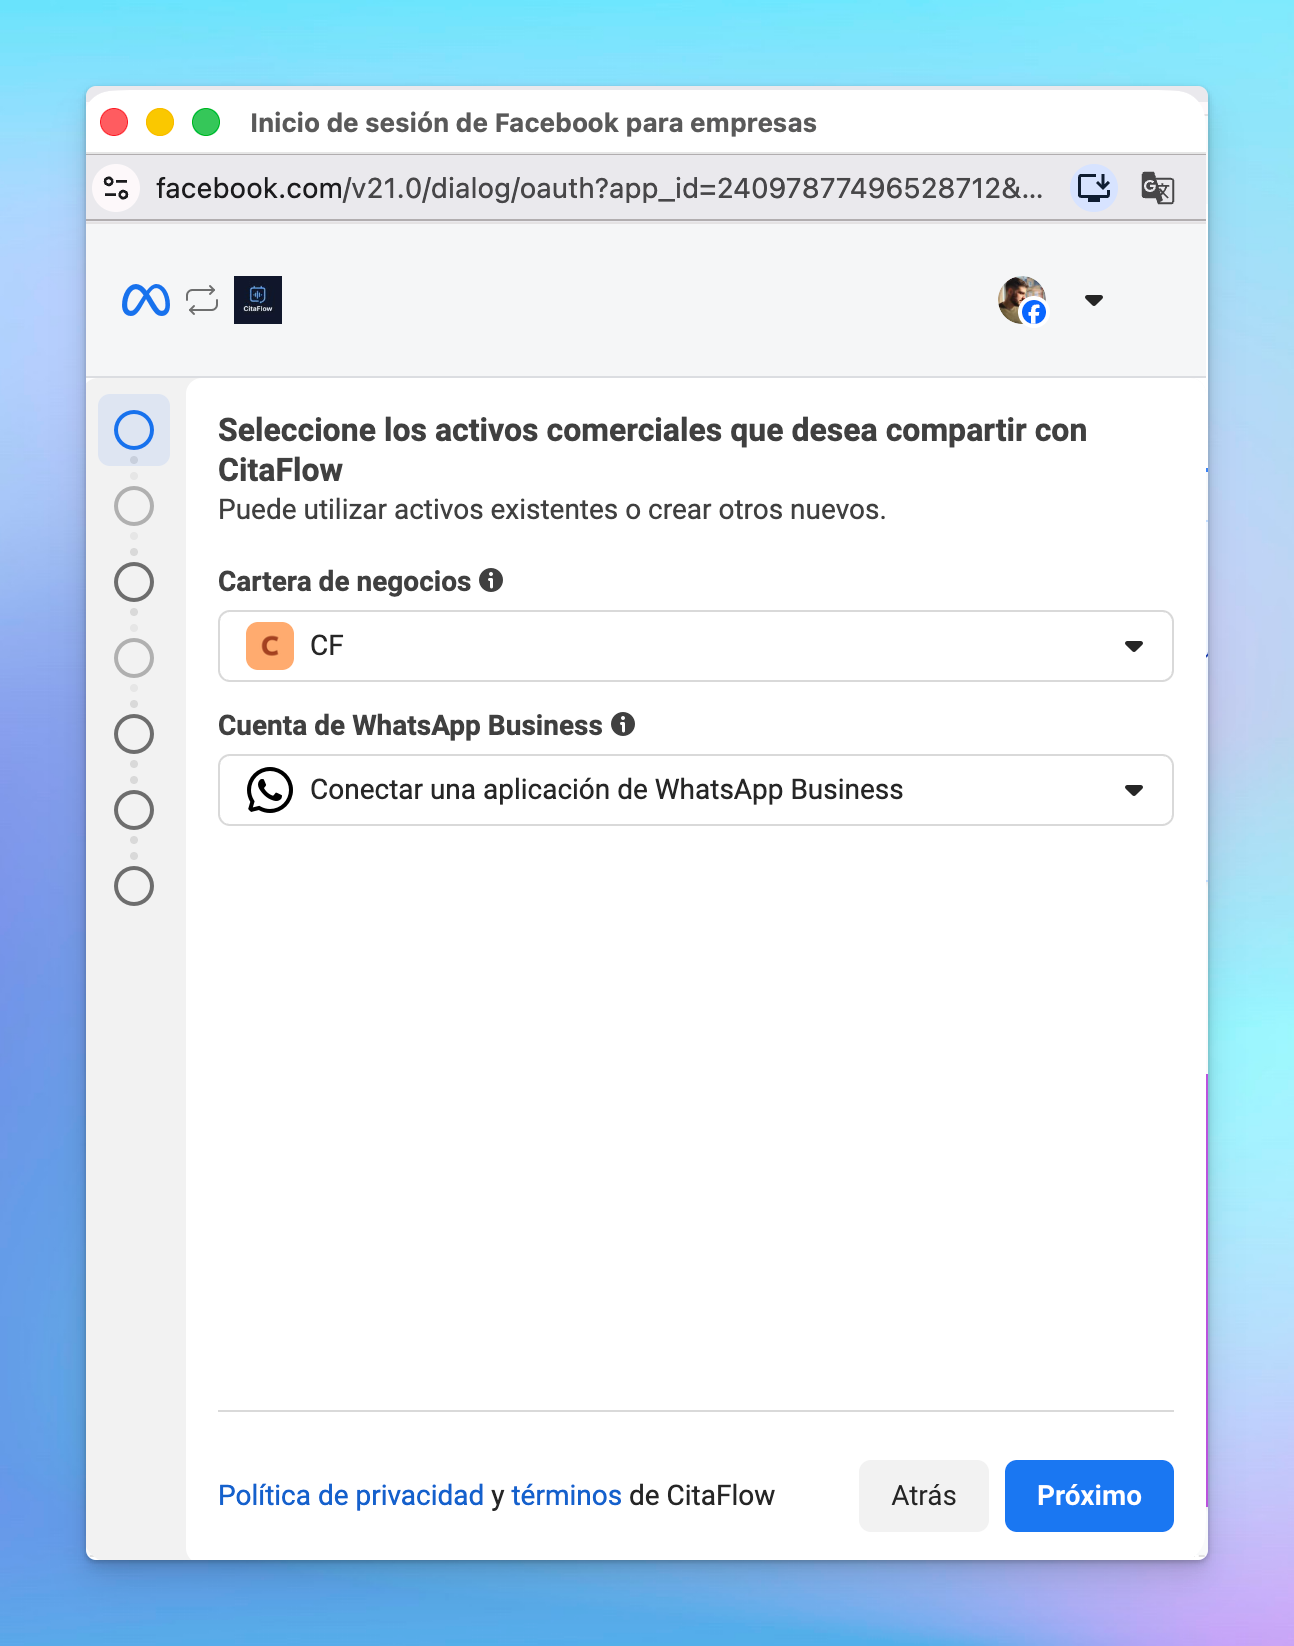Click the Atrás button
The width and height of the screenshot is (1294, 1646).
924,1496
